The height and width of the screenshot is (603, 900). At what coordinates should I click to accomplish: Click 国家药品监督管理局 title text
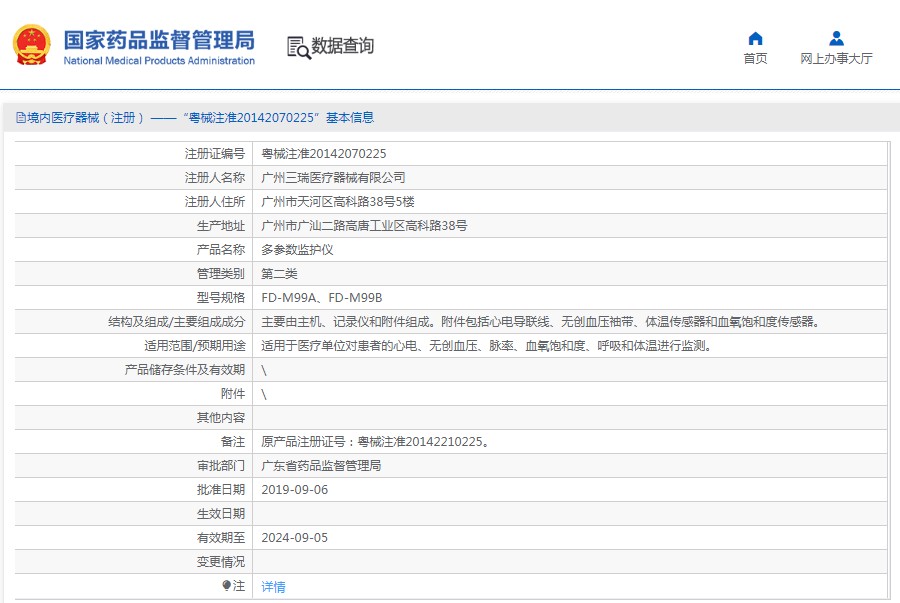coord(159,40)
